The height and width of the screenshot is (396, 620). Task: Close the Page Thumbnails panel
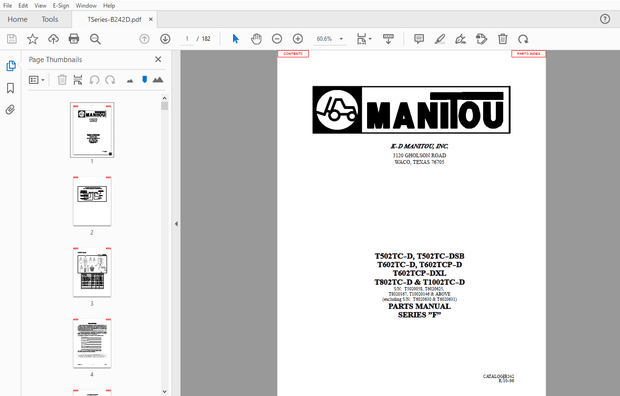pyautogui.click(x=158, y=59)
